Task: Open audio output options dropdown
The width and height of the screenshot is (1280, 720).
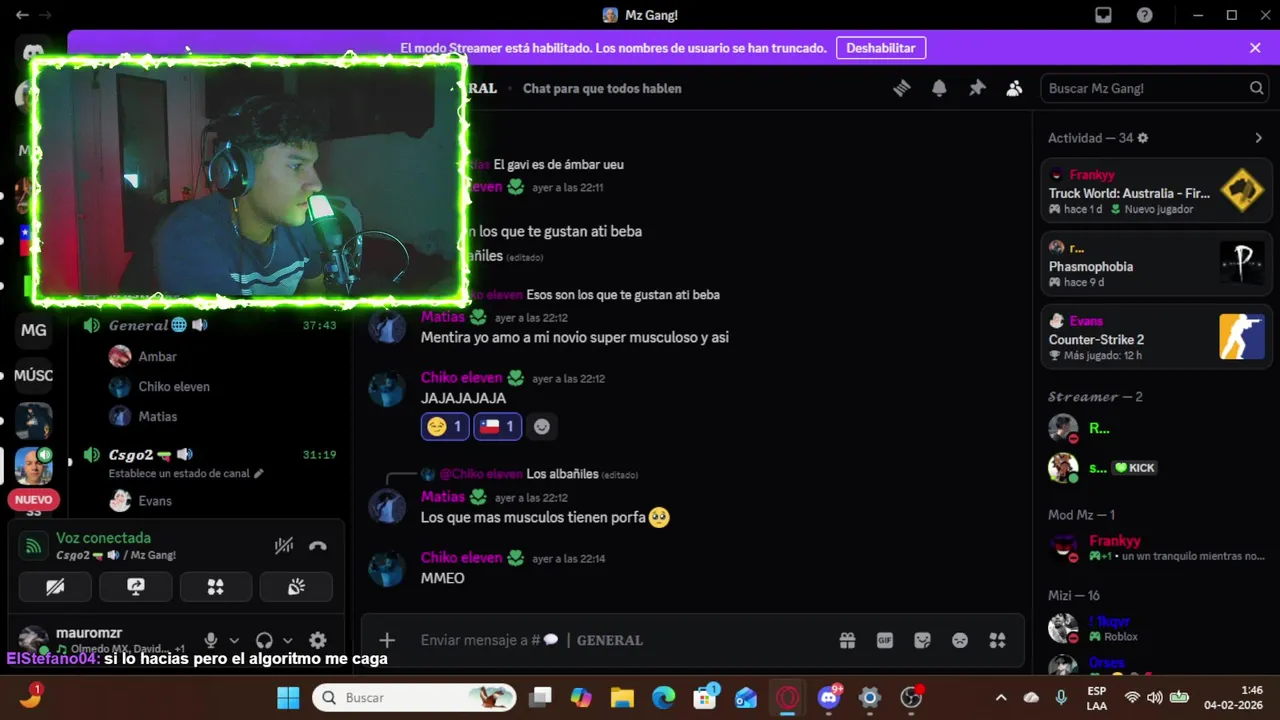Action: click(x=288, y=641)
